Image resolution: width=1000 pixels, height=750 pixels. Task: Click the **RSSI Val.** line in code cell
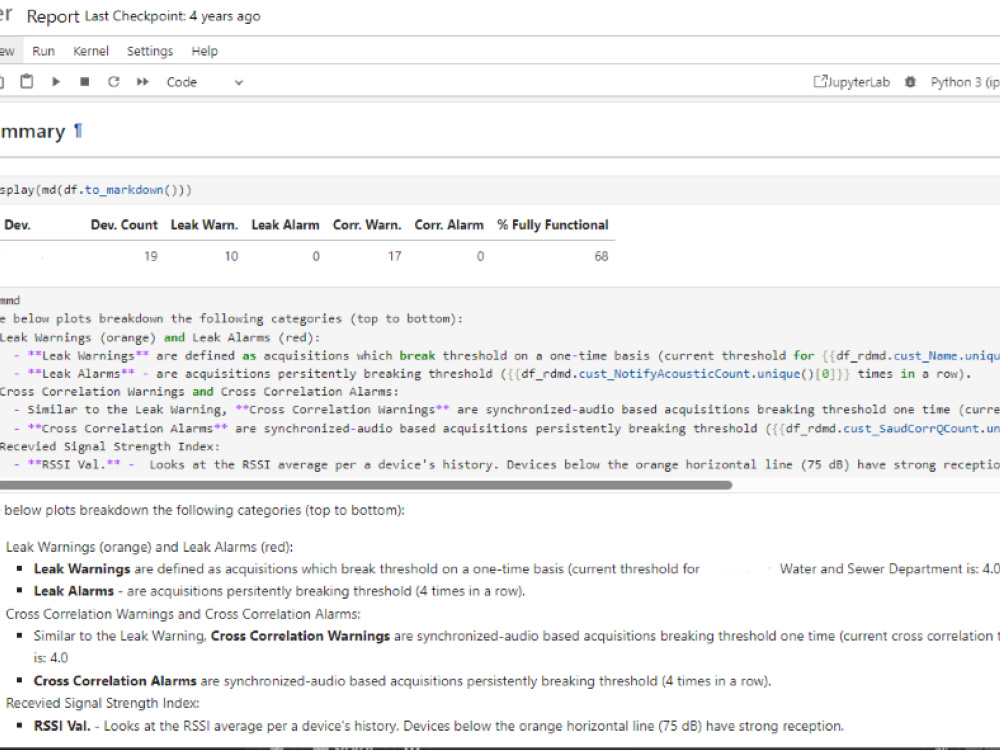click(x=507, y=465)
